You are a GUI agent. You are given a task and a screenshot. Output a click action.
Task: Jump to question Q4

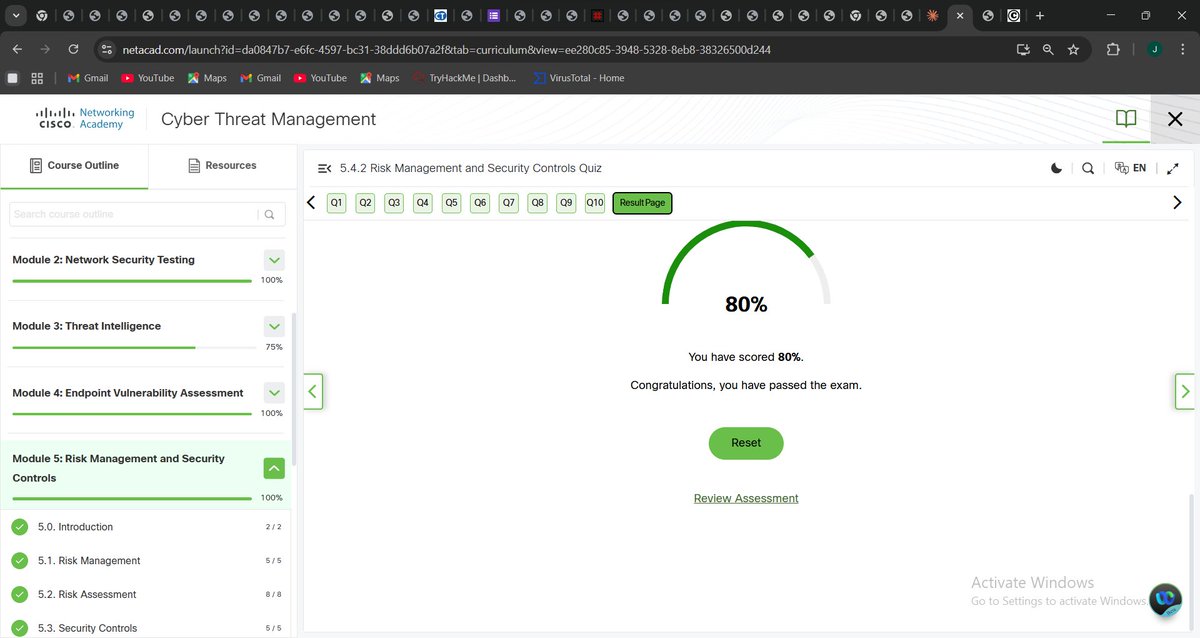[x=423, y=203]
